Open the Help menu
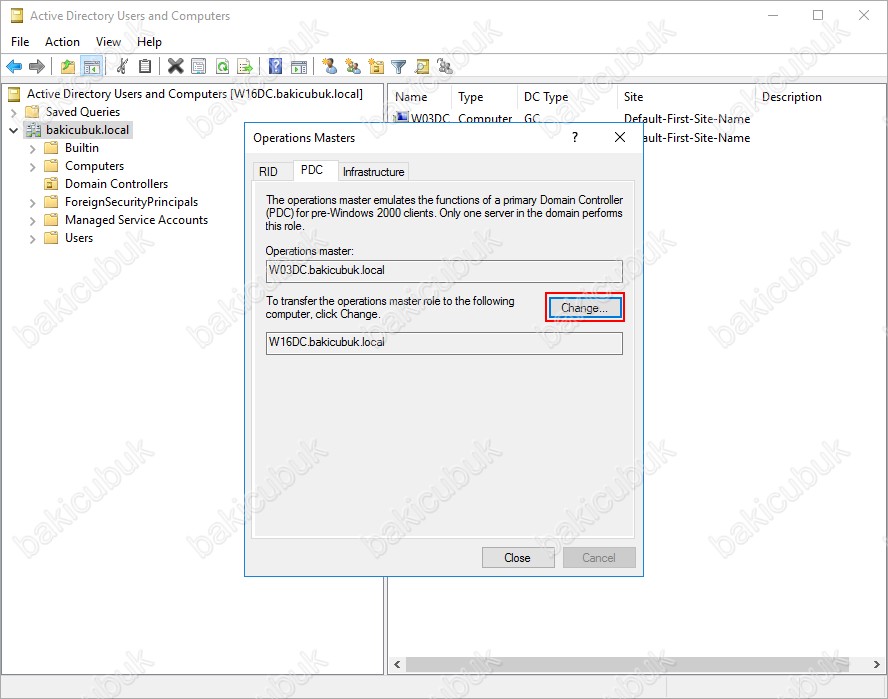888x699 pixels. tap(149, 42)
